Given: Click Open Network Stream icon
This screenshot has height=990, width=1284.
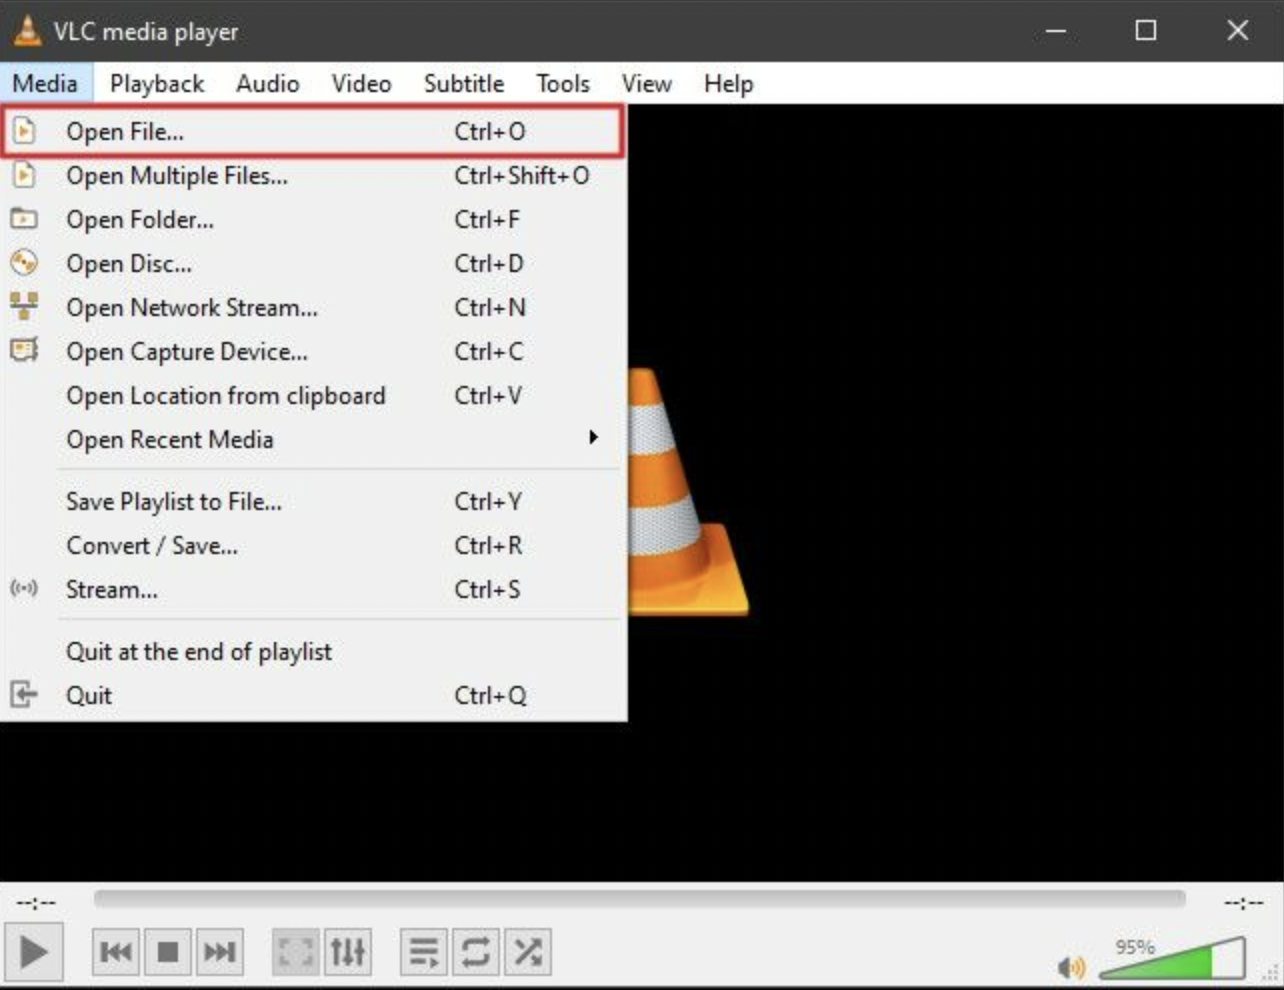Looking at the screenshot, I should pyautogui.click(x=24, y=306).
